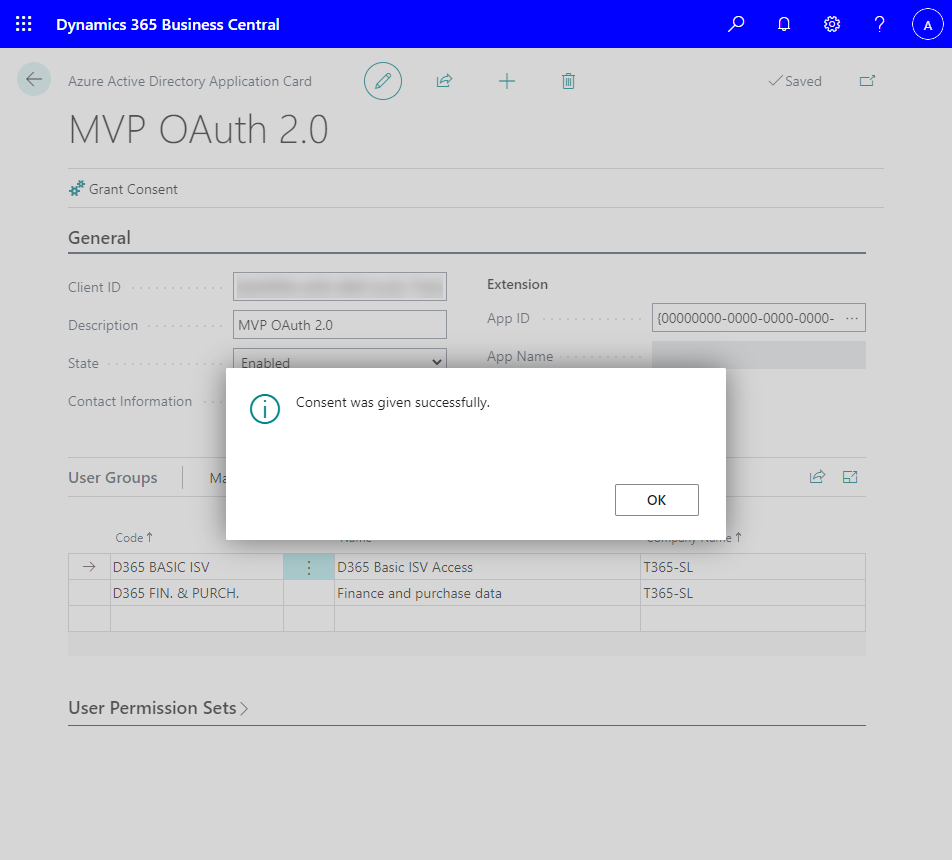The height and width of the screenshot is (860, 952).
Task: Sort by Code column header
Action: coord(134,538)
